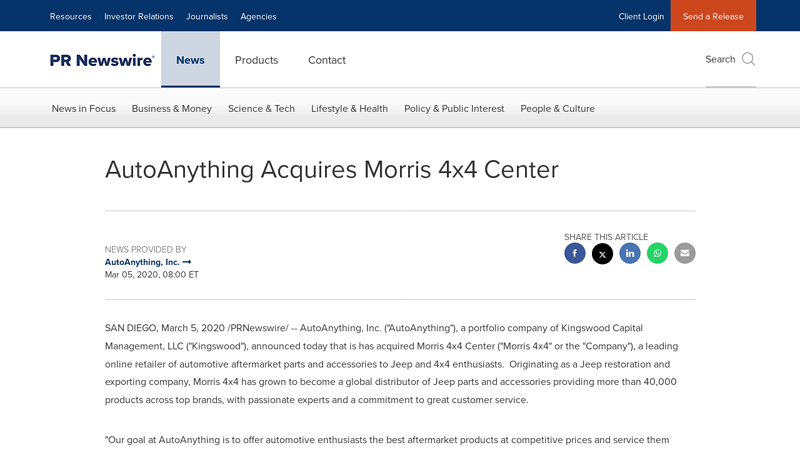Share article on Facebook
The image size is (800, 450).
pos(574,253)
